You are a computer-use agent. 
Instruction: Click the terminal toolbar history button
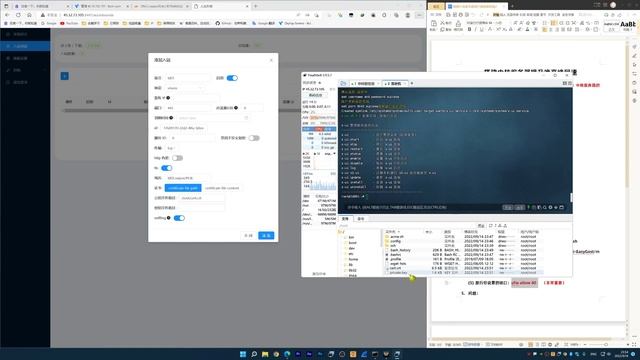tap(508, 207)
